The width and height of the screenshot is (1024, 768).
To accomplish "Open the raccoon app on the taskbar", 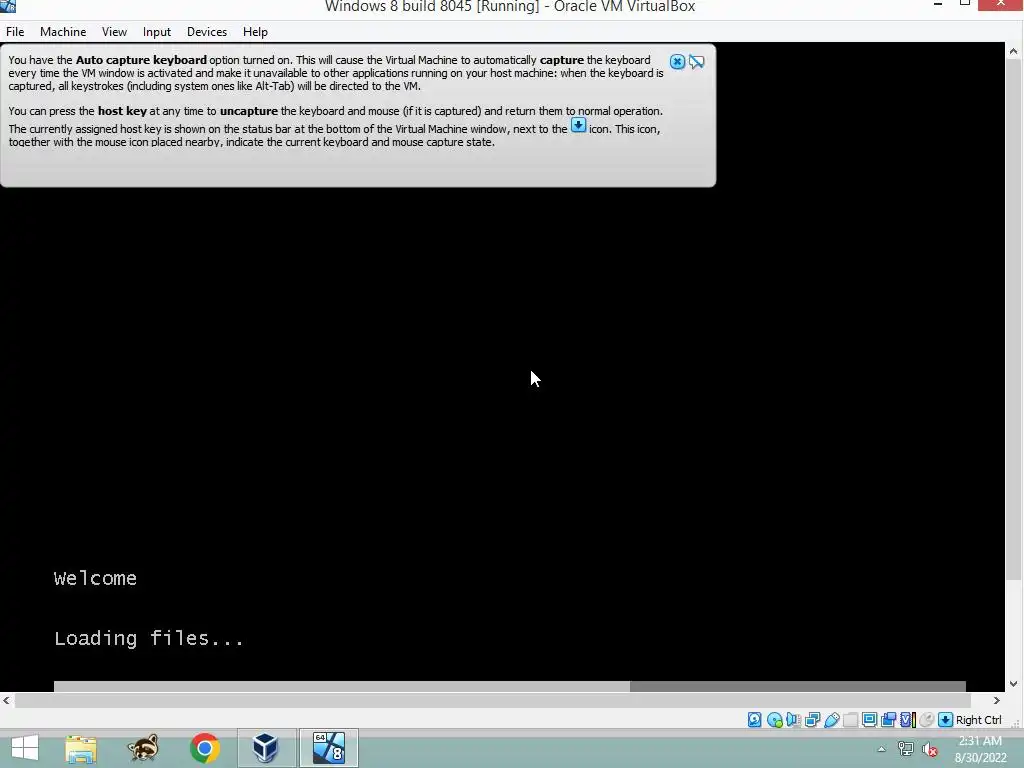I will pos(143,748).
